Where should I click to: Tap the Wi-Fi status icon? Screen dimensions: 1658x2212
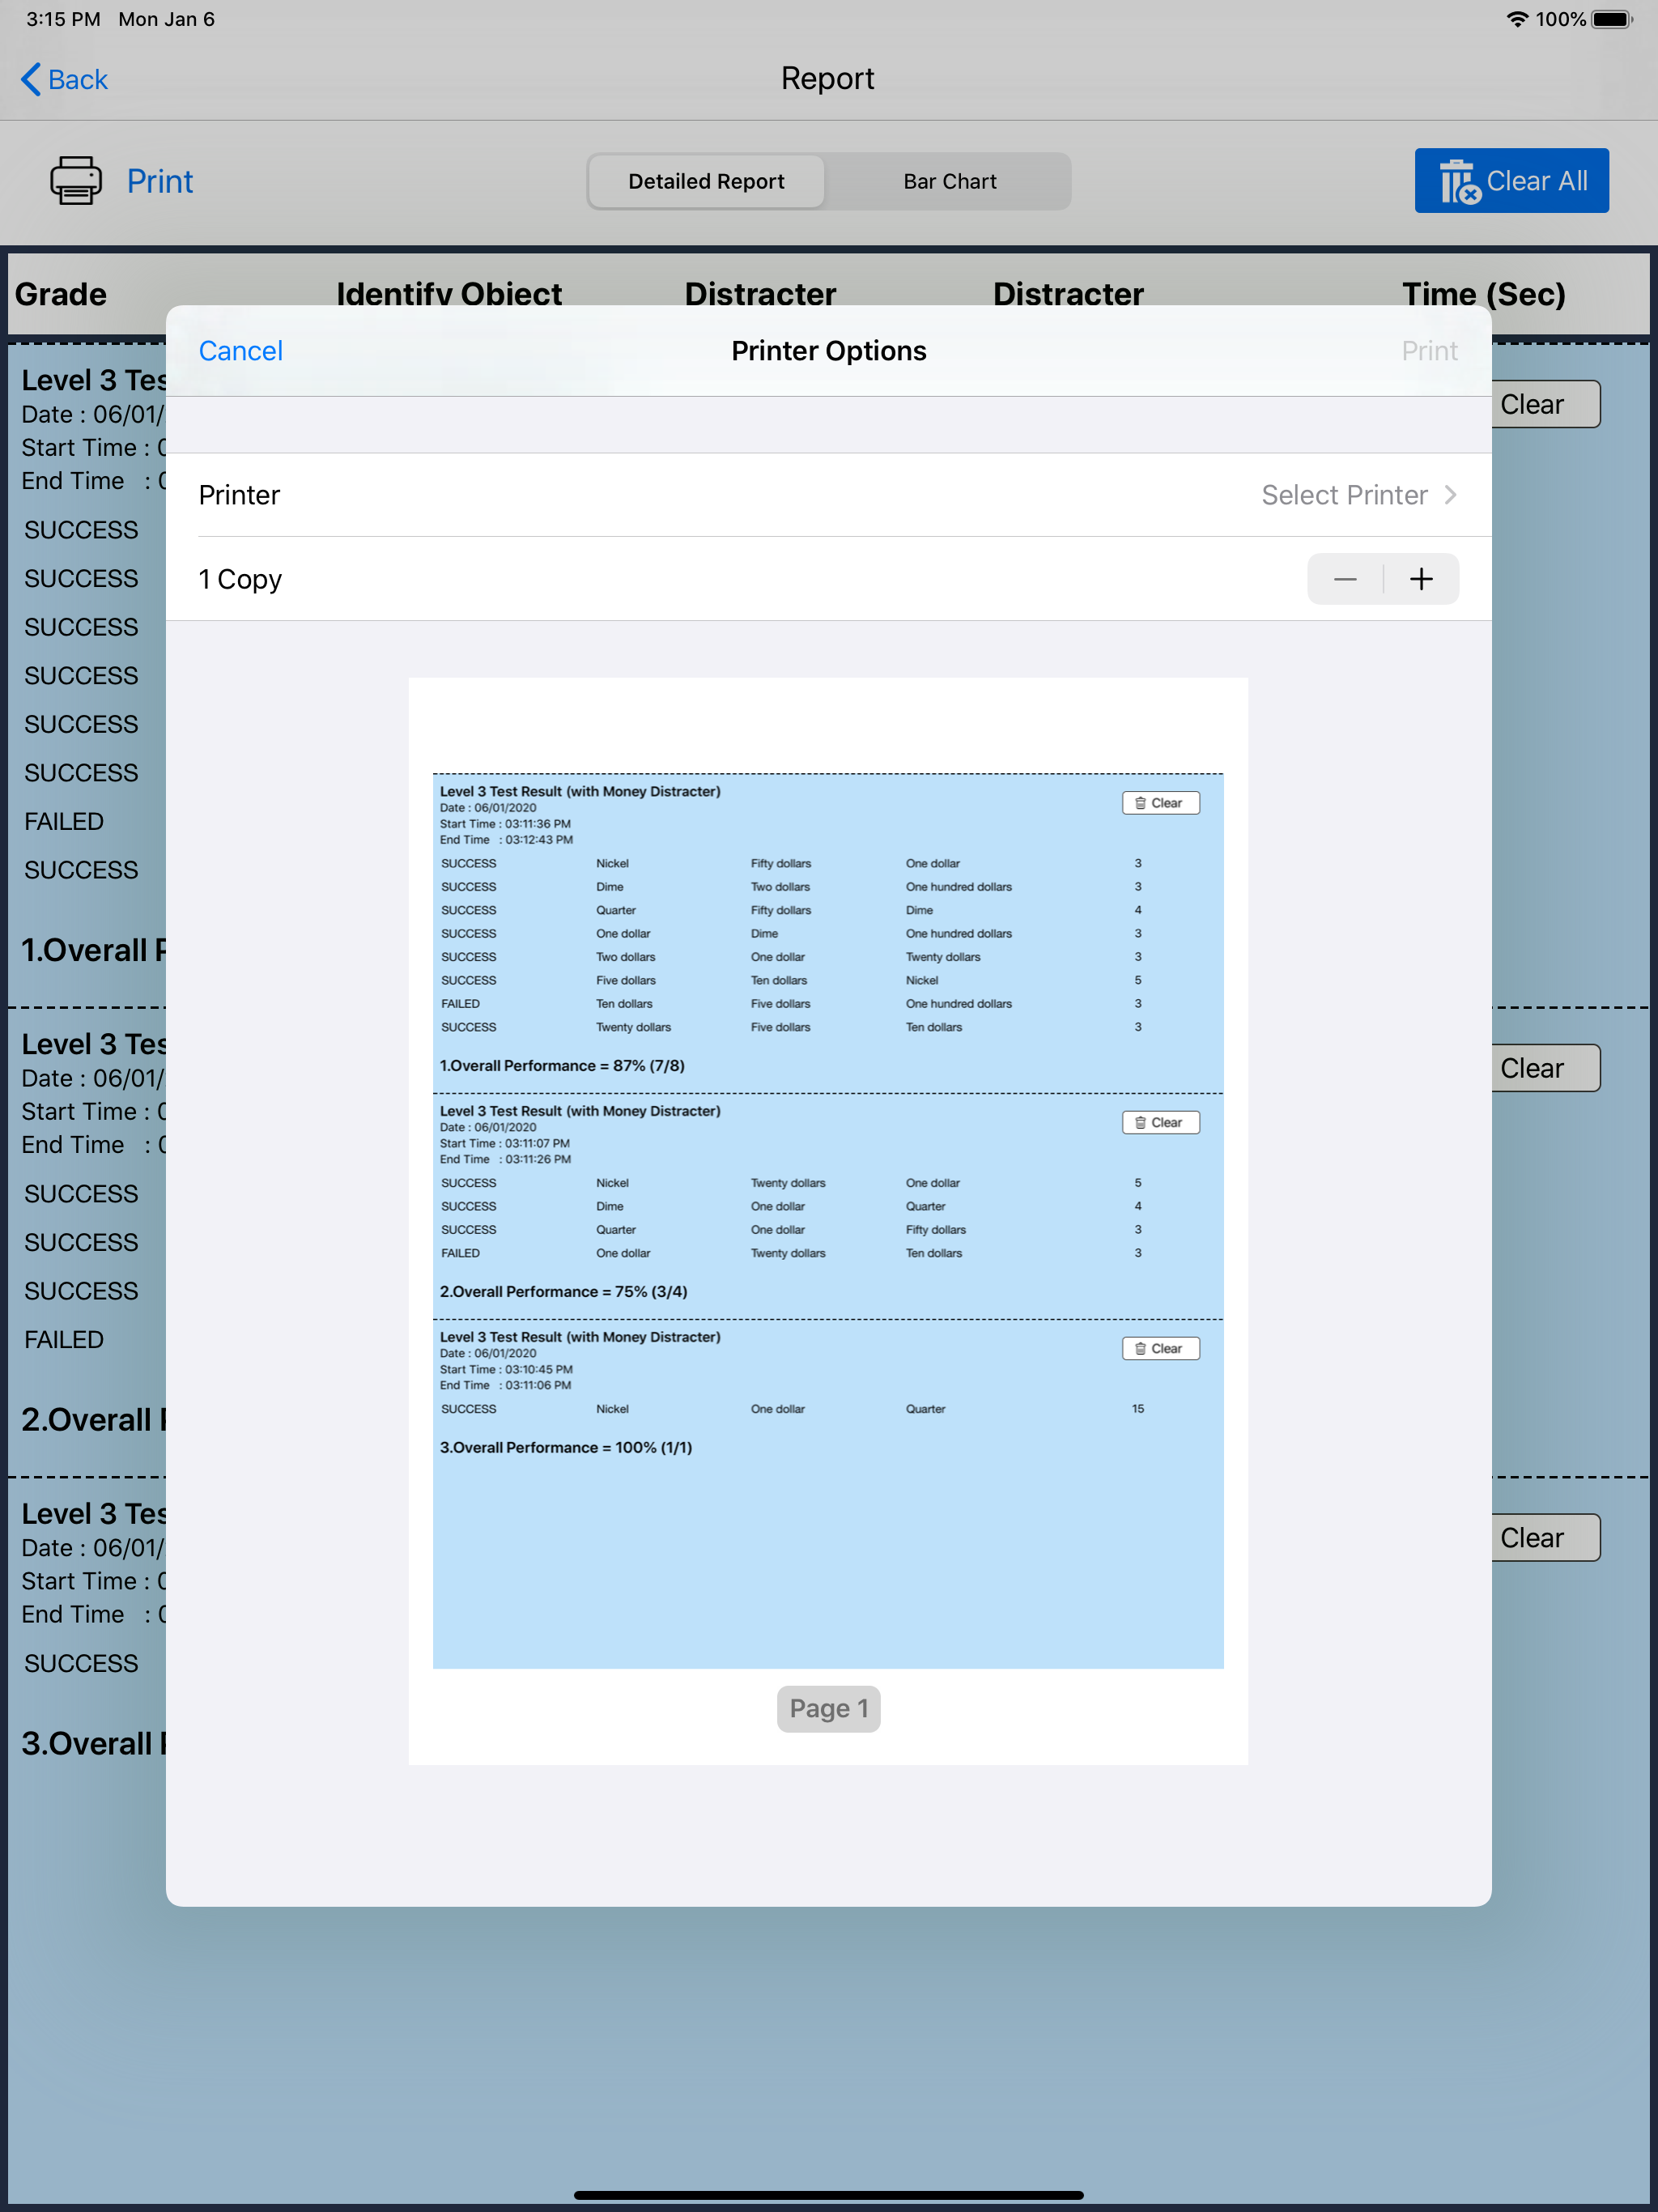point(1517,19)
